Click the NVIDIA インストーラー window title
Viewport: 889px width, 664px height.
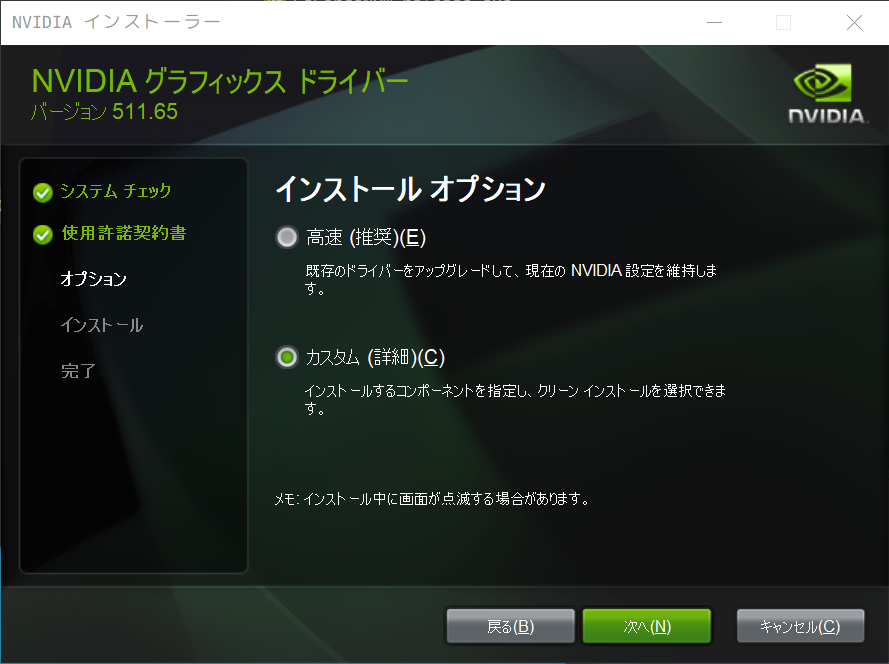tap(116, 22)
